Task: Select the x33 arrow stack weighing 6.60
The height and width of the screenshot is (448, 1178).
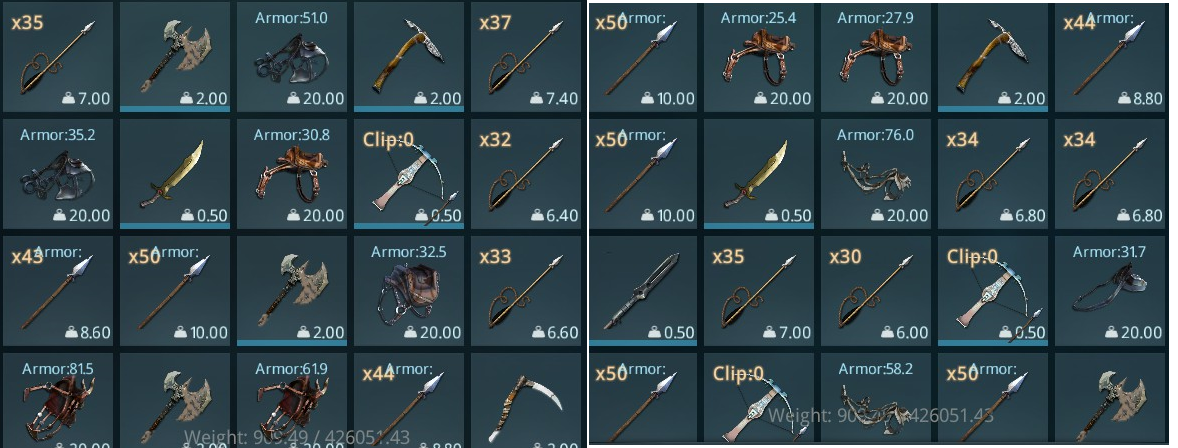Action: click(x=526, y=292)
